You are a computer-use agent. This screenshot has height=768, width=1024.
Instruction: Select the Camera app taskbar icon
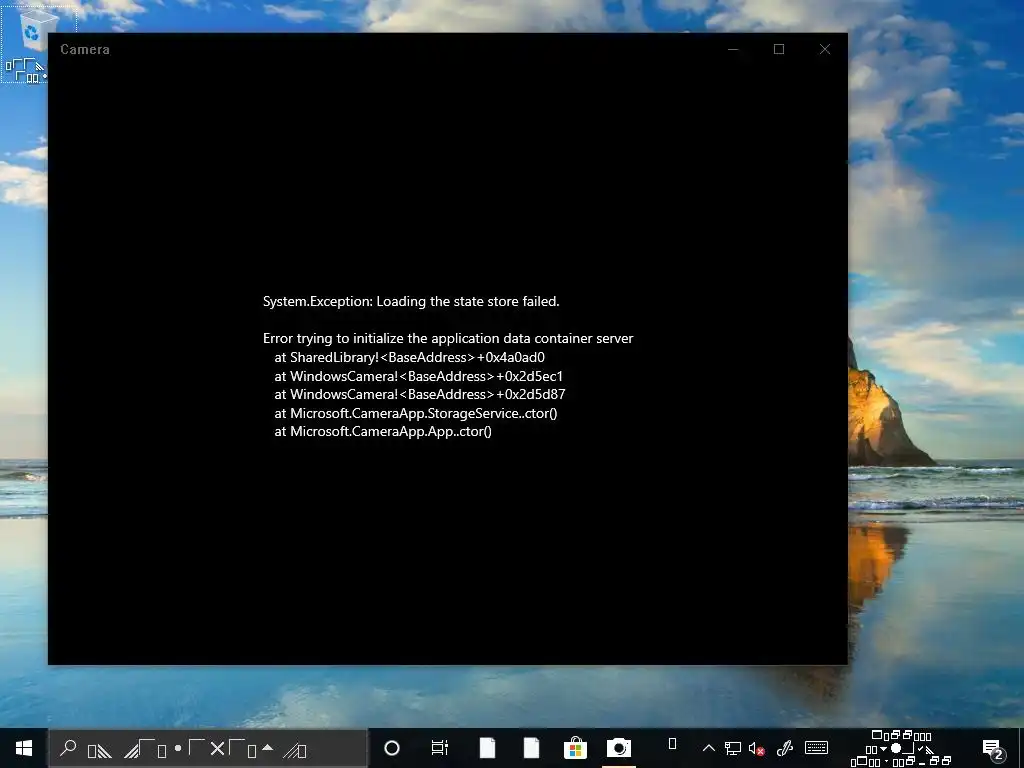pos(618,748)
